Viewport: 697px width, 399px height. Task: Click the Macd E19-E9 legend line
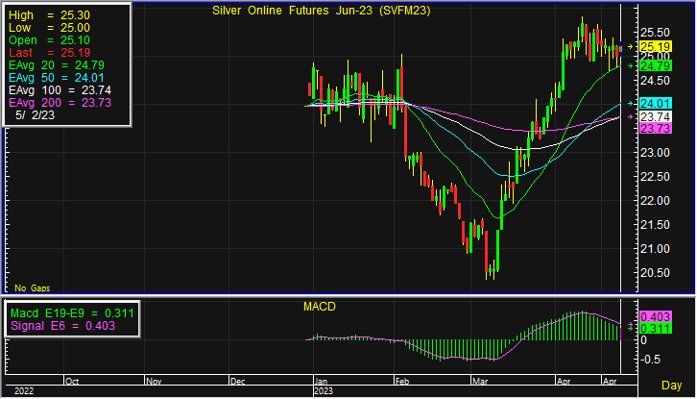click(x=72, y=313)
